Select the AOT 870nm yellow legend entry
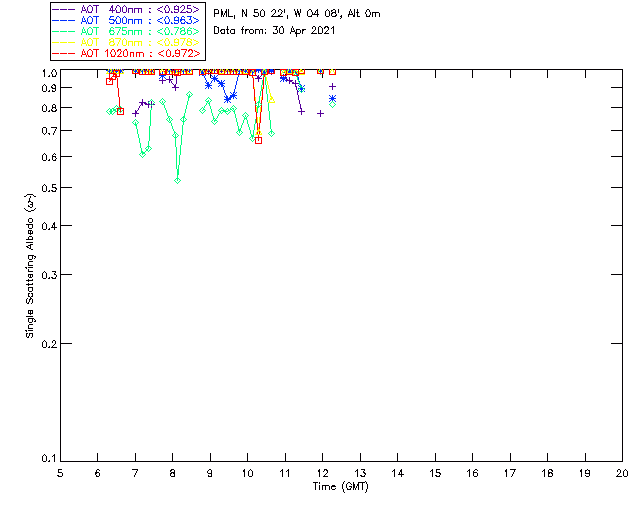The image size is (640, 512). pos(127,42)
